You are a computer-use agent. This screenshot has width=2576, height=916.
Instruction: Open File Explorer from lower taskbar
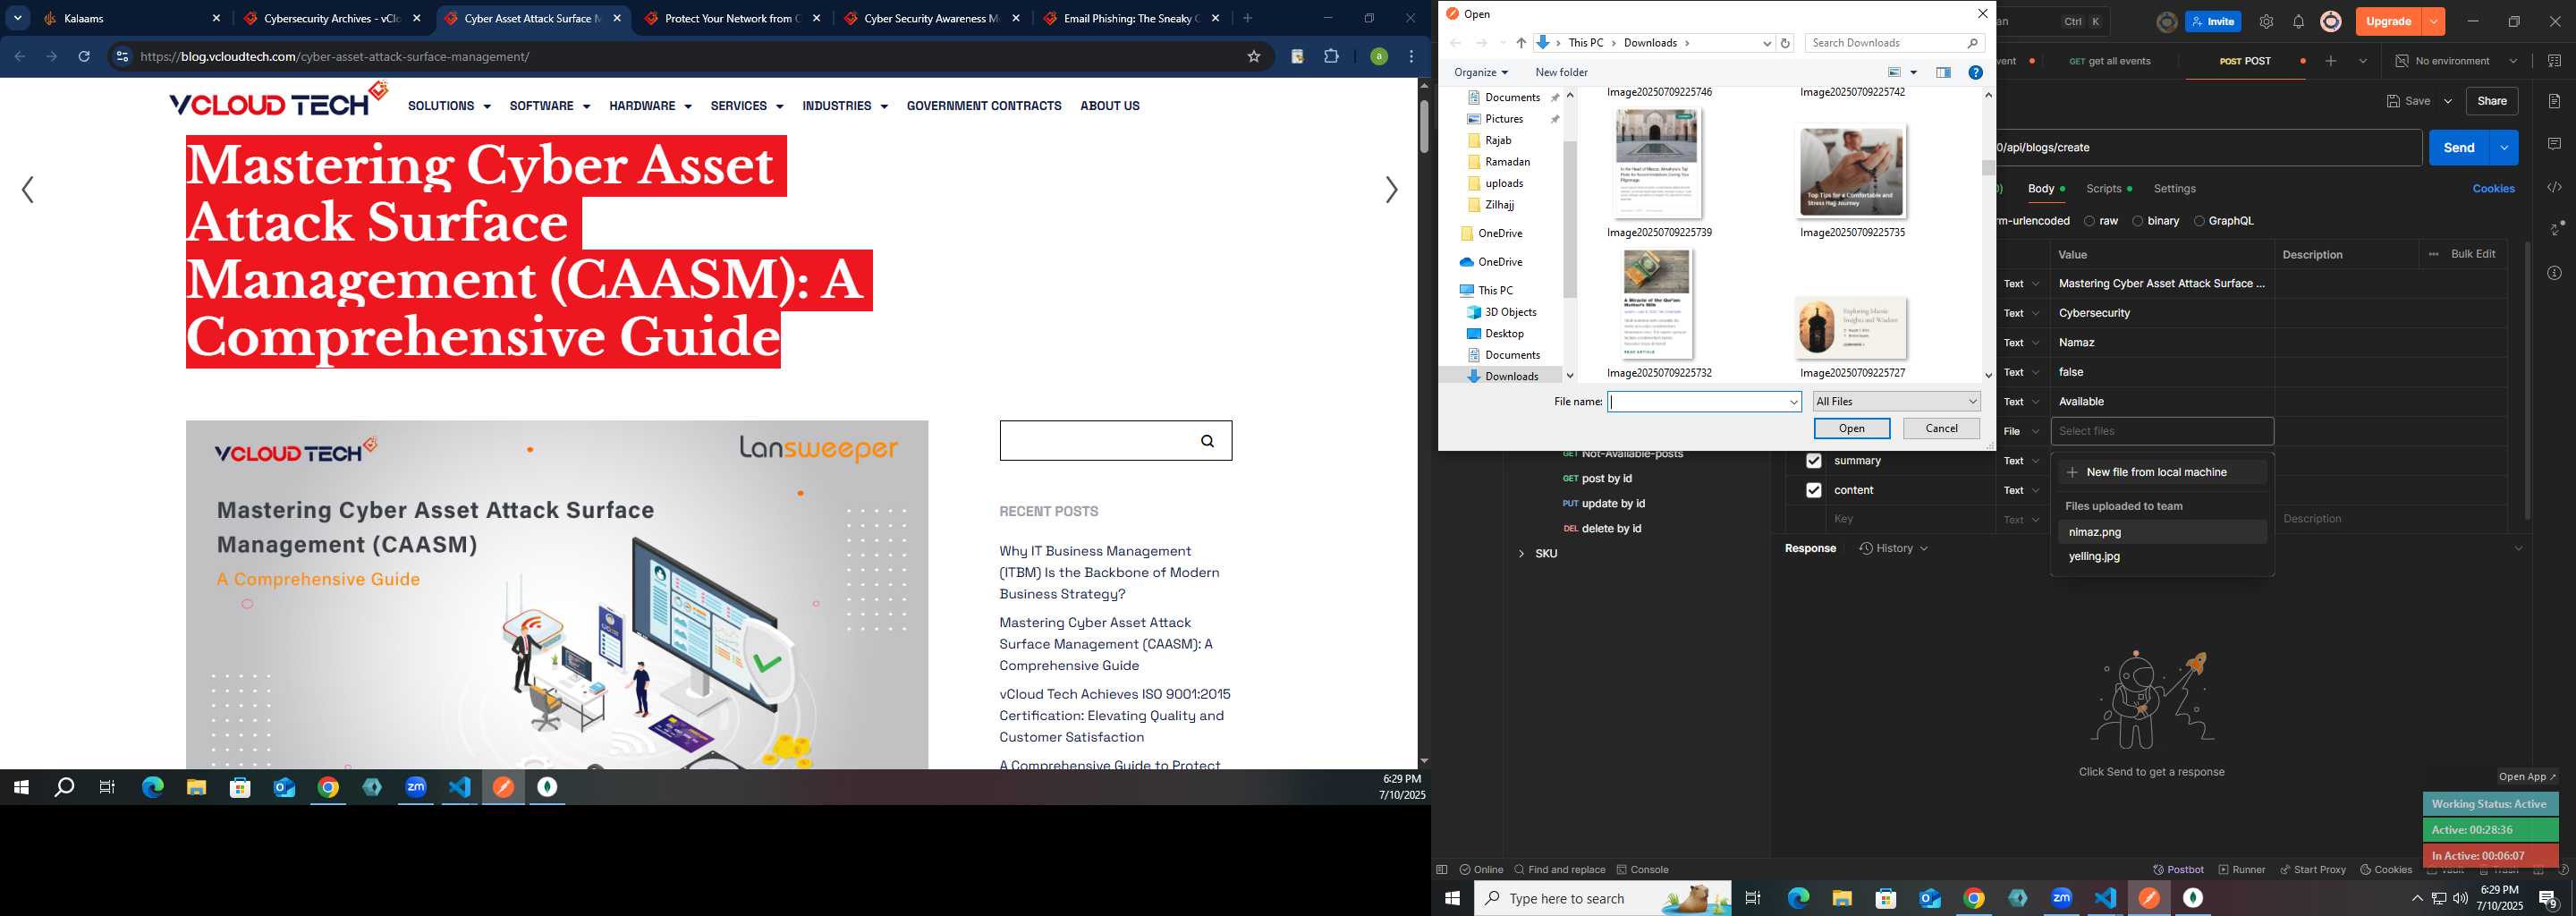coord(1841,898)
